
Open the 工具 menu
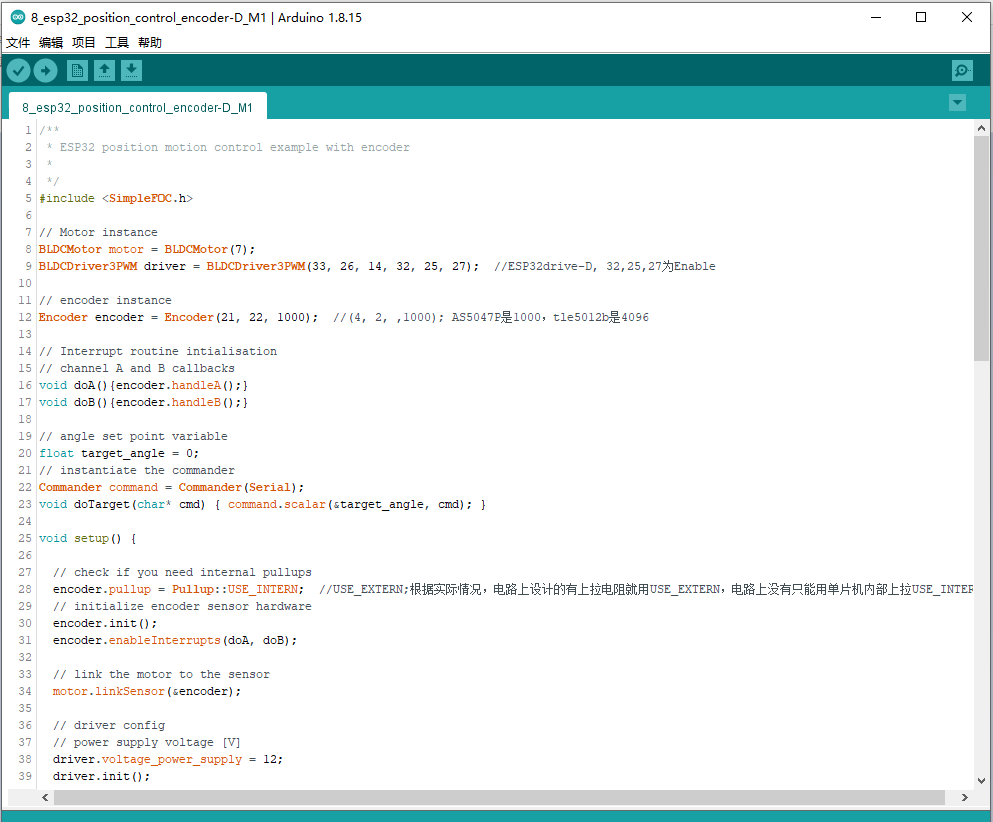pyautogui.click(x=116, y=42)
